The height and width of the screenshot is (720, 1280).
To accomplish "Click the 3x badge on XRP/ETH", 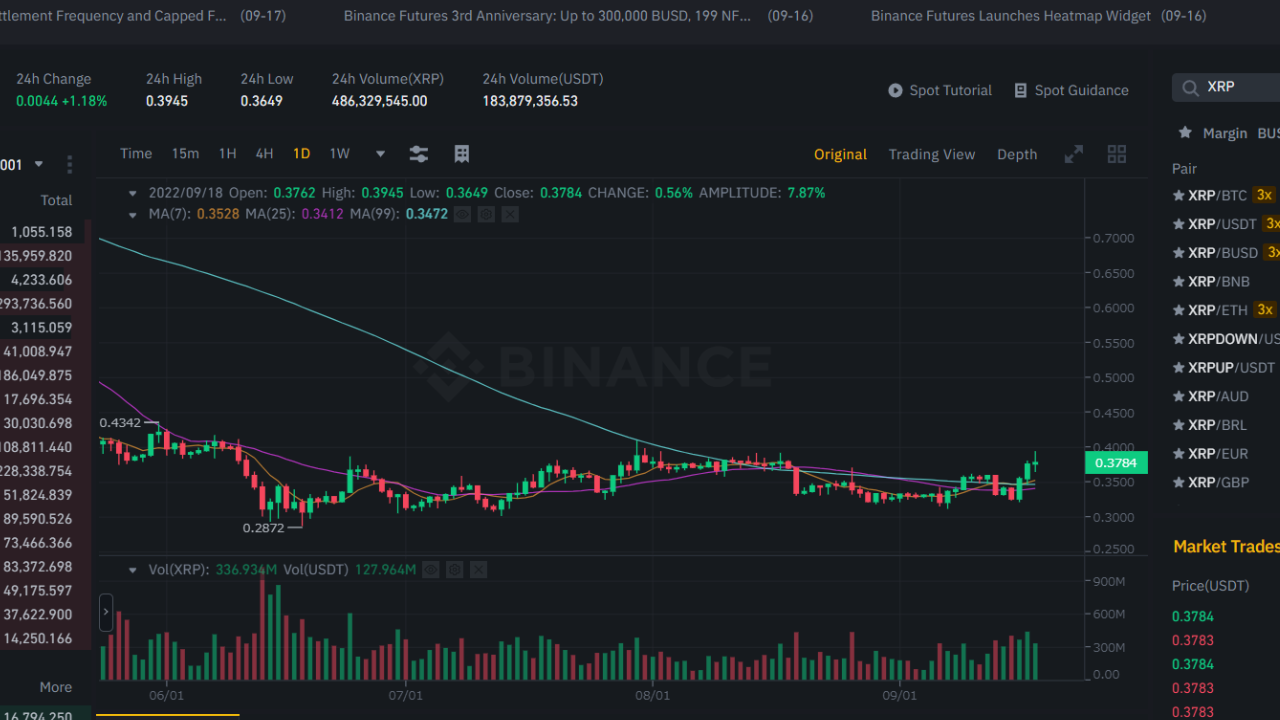I will click(1265, 310).
